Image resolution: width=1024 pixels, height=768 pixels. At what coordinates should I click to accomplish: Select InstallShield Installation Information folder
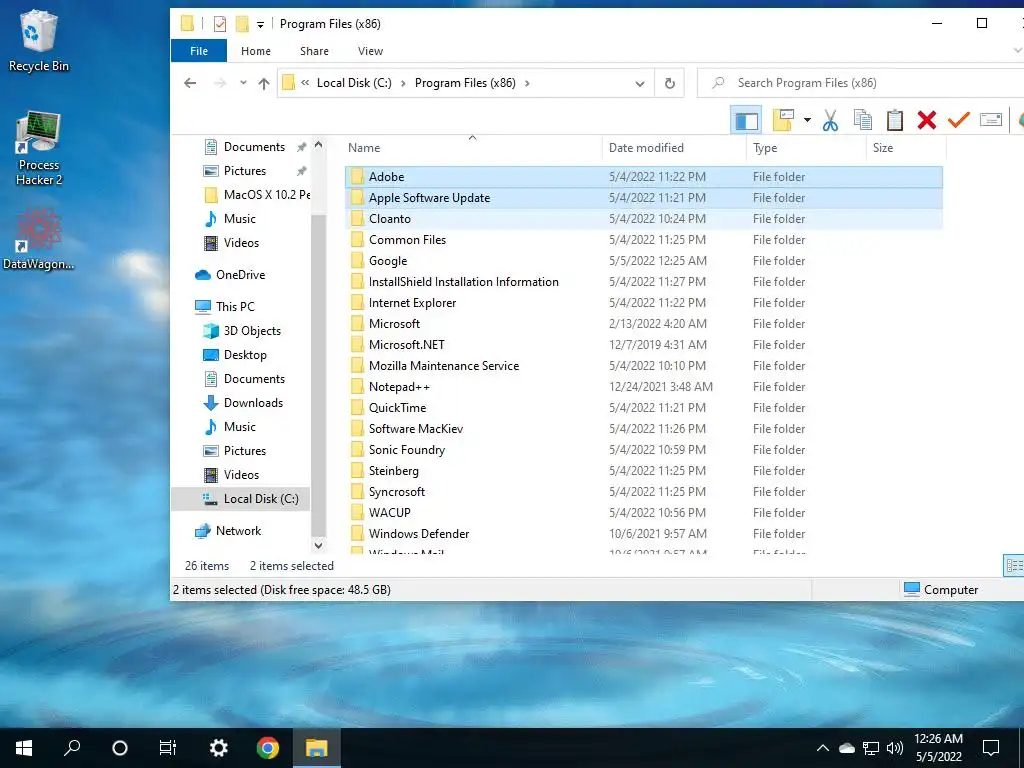[643, 281]
